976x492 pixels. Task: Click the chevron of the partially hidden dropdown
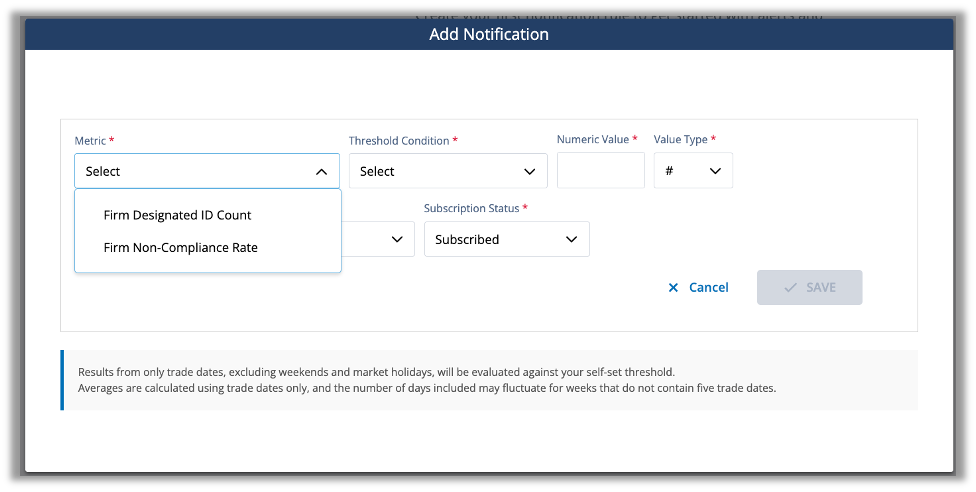tap(397, 240)
